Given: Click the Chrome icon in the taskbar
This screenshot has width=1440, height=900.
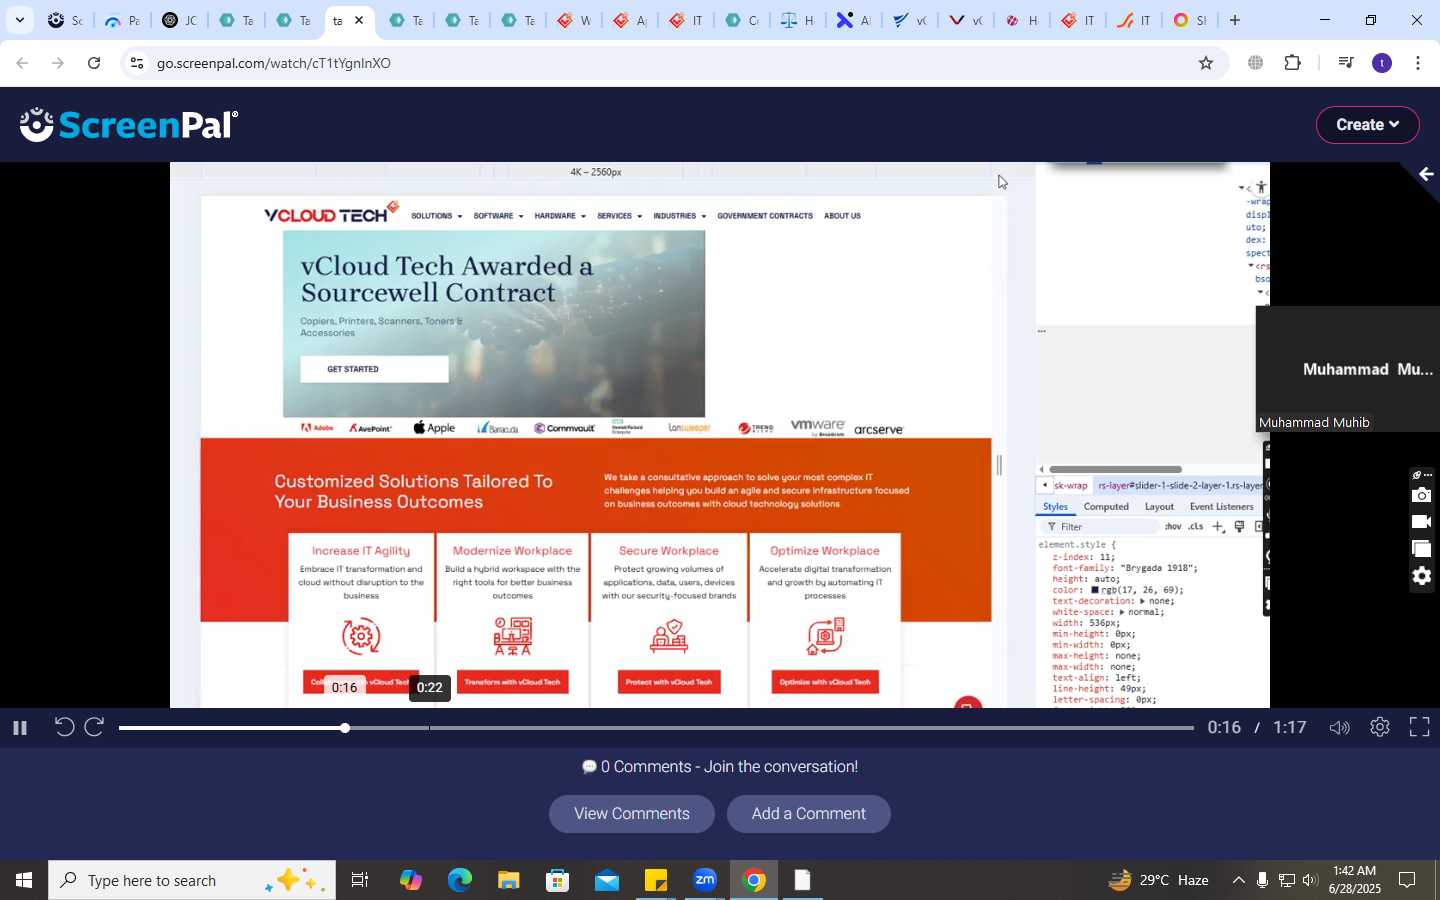Looking at the screenshot, I should pyautogui.click(x=754, y=881).
